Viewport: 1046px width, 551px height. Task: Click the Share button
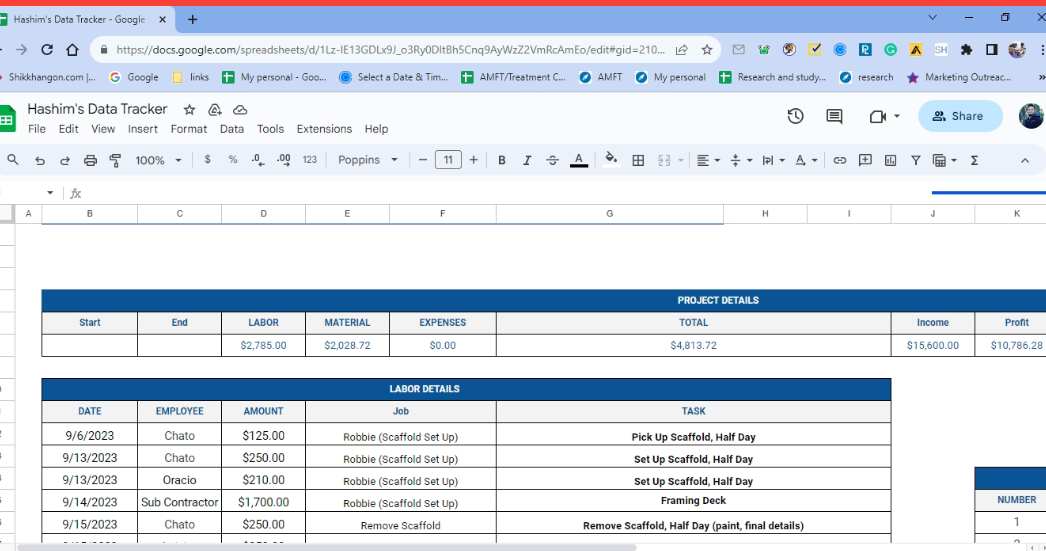click(x=959, y=116)
